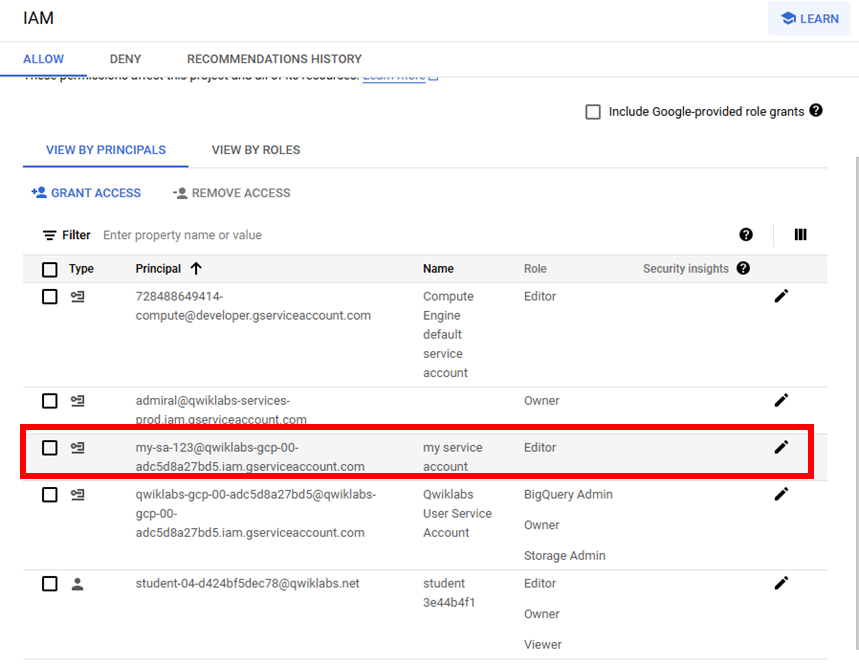Switch to the ALLOW tab
The width and height of the screenshot is (859, 666).
[43, 59]
